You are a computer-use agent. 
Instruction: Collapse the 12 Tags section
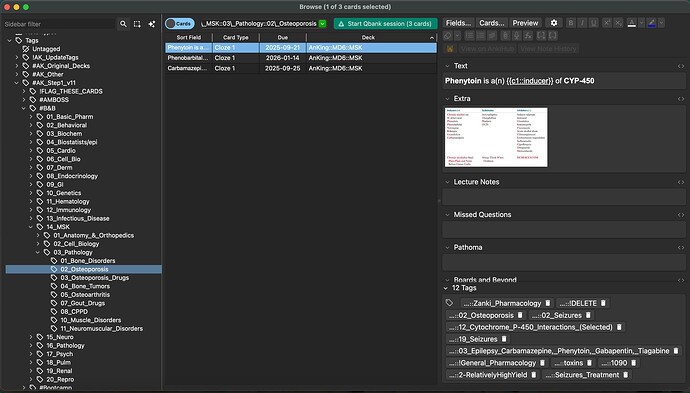pyautogui.click(x=446, y=288)
